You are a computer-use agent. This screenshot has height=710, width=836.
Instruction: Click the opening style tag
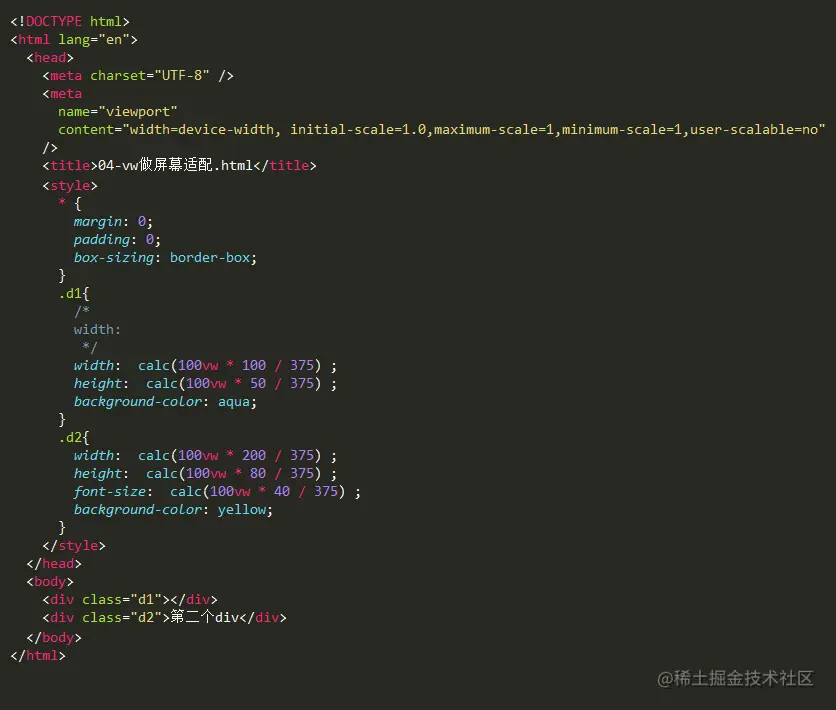(70, 185)
